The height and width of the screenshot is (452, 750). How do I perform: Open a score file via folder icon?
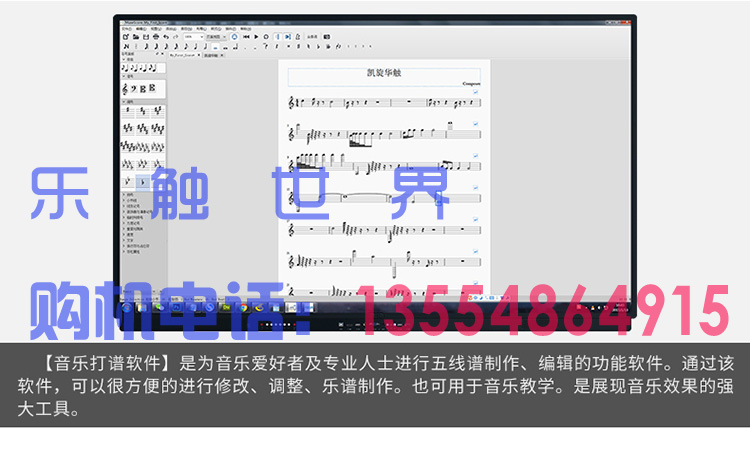click(136, 37)
